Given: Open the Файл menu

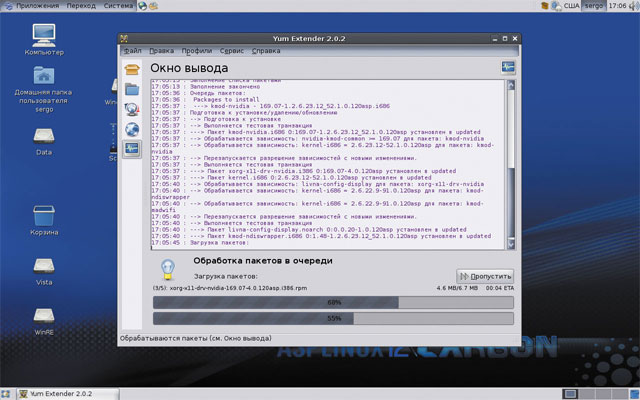Looking at the screenshot, I should pyautogui.click(x=133, y=51).
